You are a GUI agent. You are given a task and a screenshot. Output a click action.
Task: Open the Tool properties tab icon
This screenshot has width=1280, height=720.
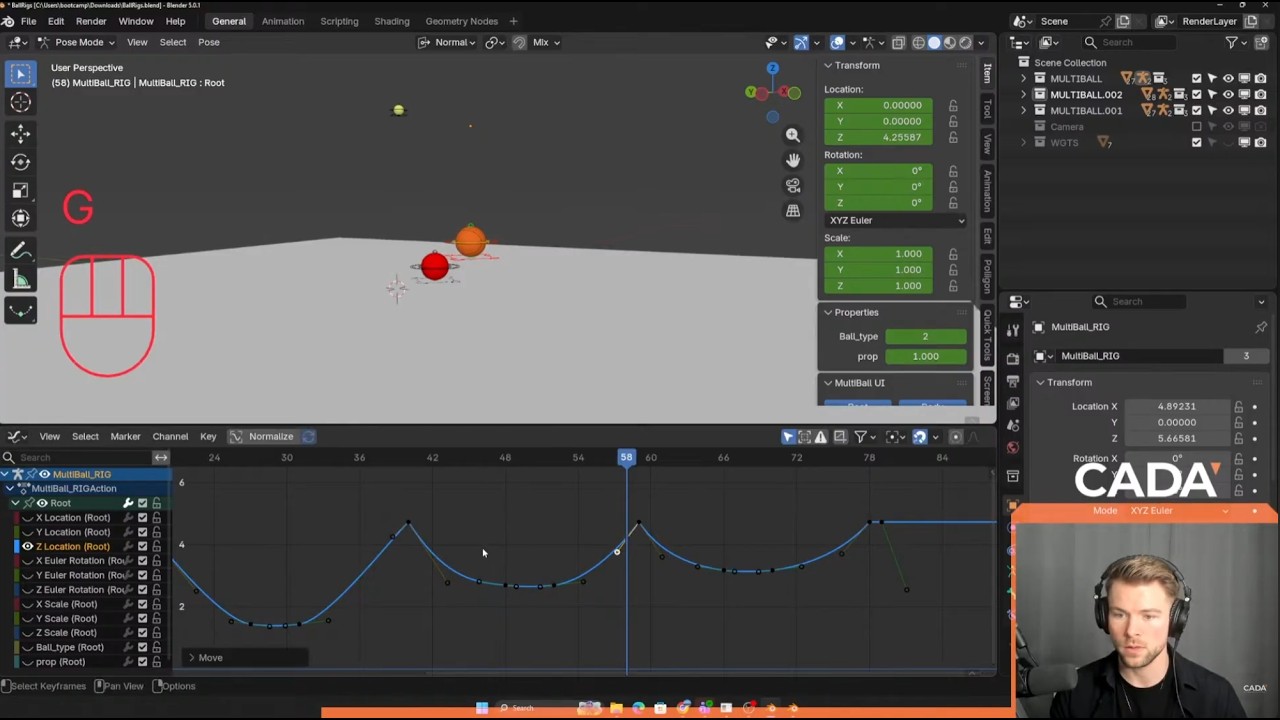click(1013, 330)
